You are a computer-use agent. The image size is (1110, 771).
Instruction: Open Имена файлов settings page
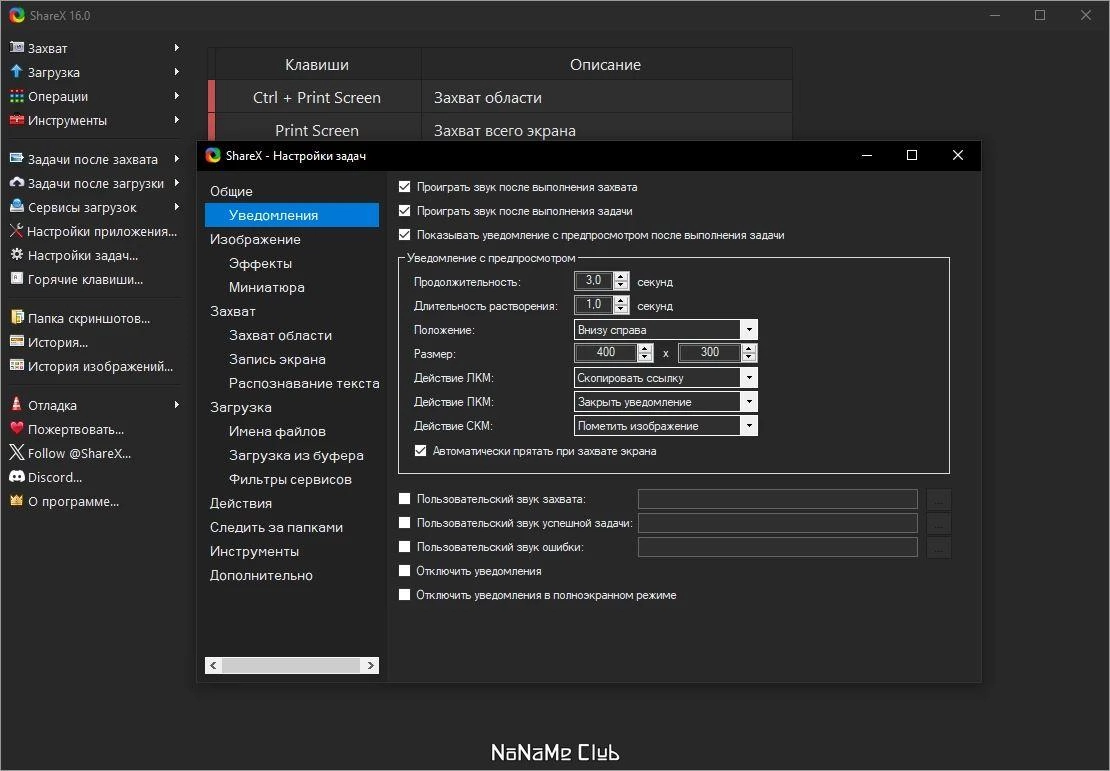click(278, 431)
